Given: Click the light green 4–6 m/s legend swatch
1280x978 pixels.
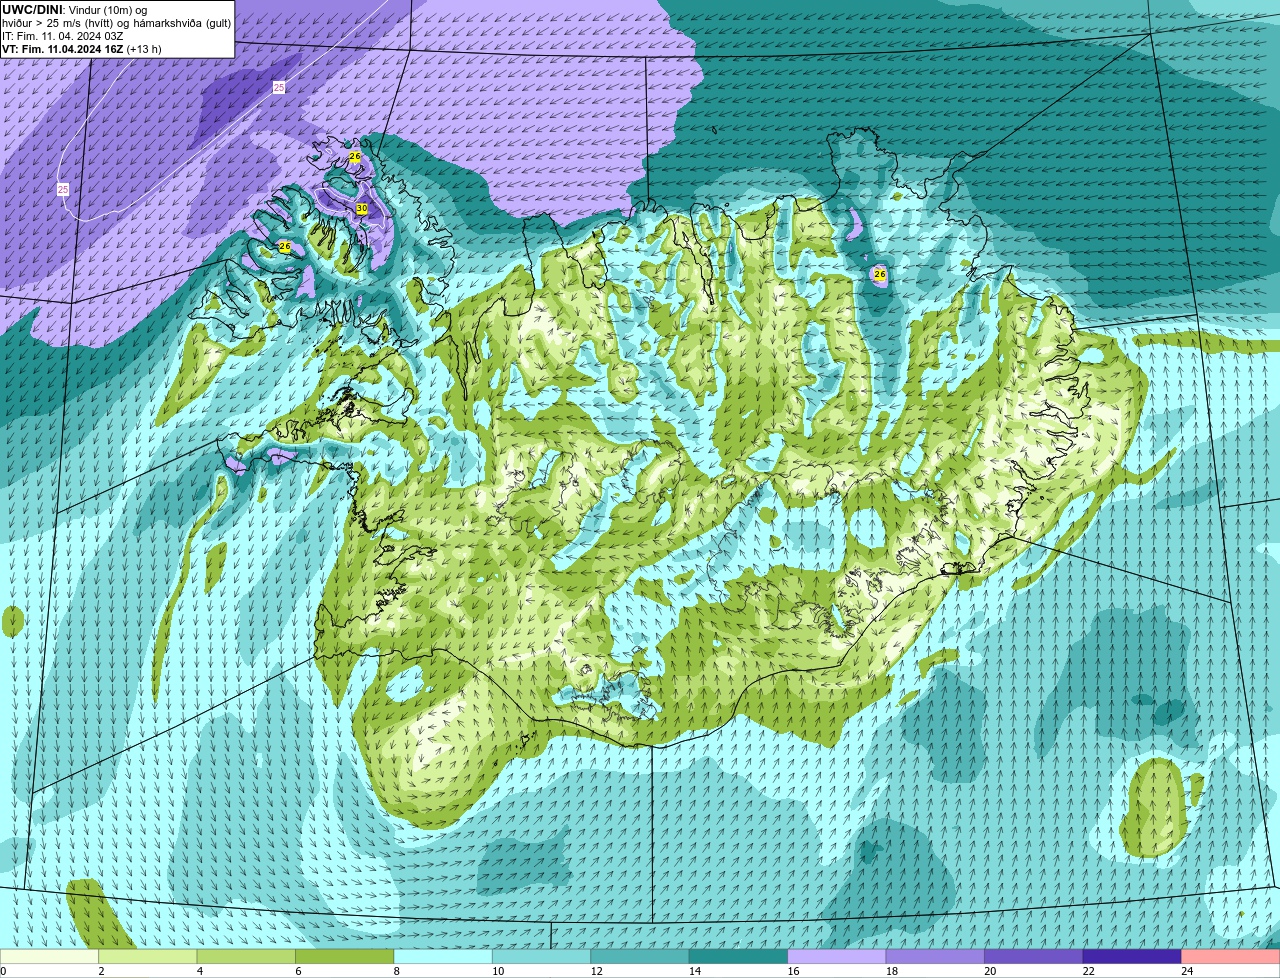Looking at the screenshot, I should coord(247,956).
